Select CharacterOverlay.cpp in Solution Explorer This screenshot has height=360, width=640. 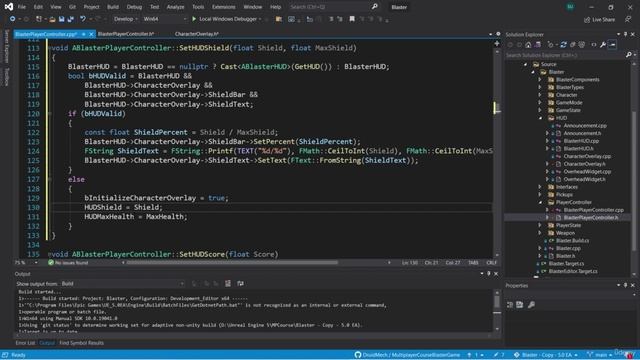pyautogui.click(x=587, y=156)
